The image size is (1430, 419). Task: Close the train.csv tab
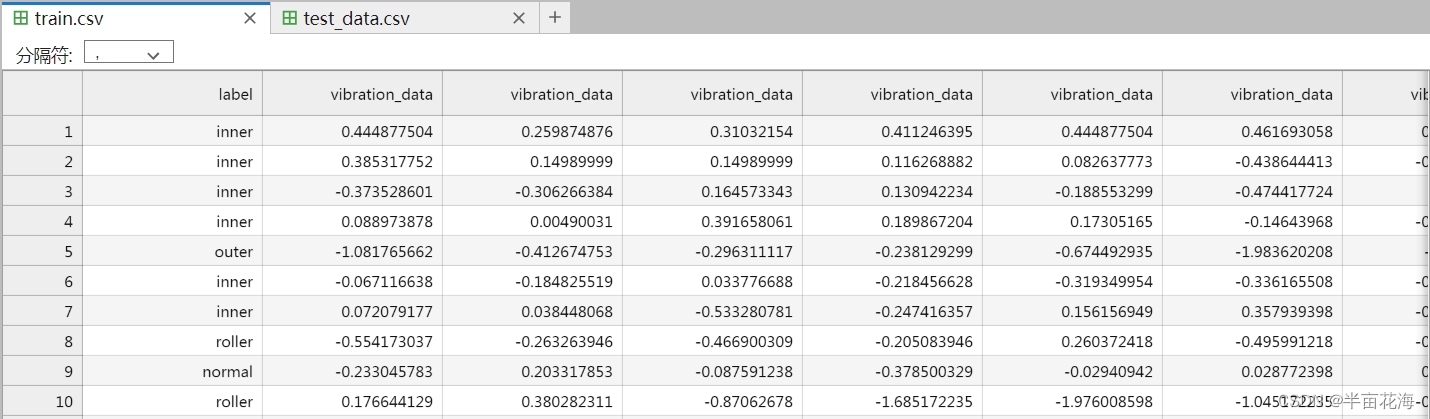pyautogui.click(x=250, y=18)
